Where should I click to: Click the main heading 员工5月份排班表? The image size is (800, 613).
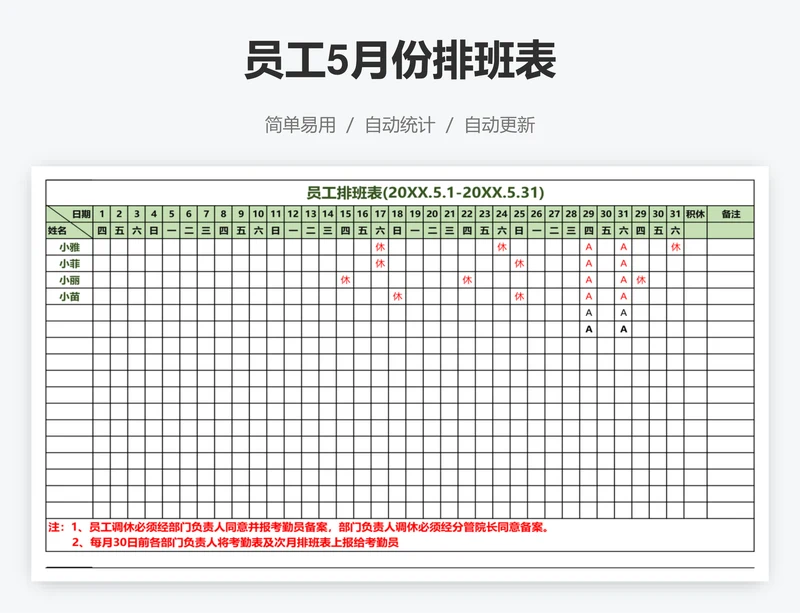(400, 60)
